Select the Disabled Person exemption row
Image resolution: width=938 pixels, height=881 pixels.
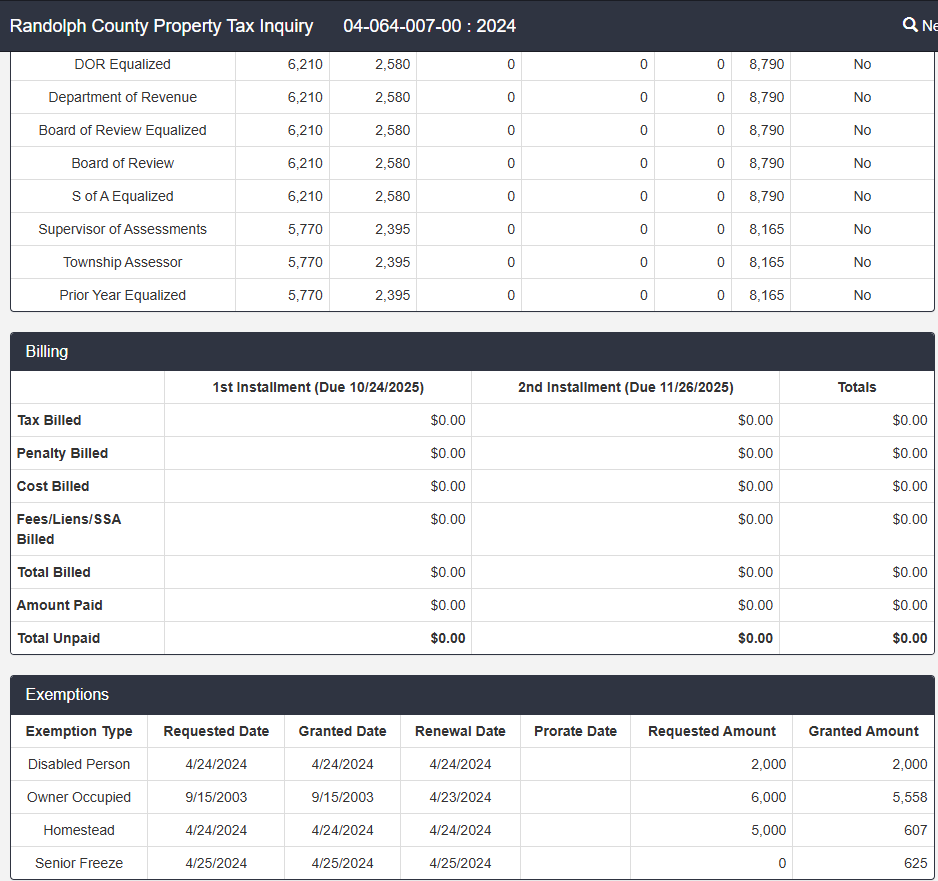pos(79,764)
